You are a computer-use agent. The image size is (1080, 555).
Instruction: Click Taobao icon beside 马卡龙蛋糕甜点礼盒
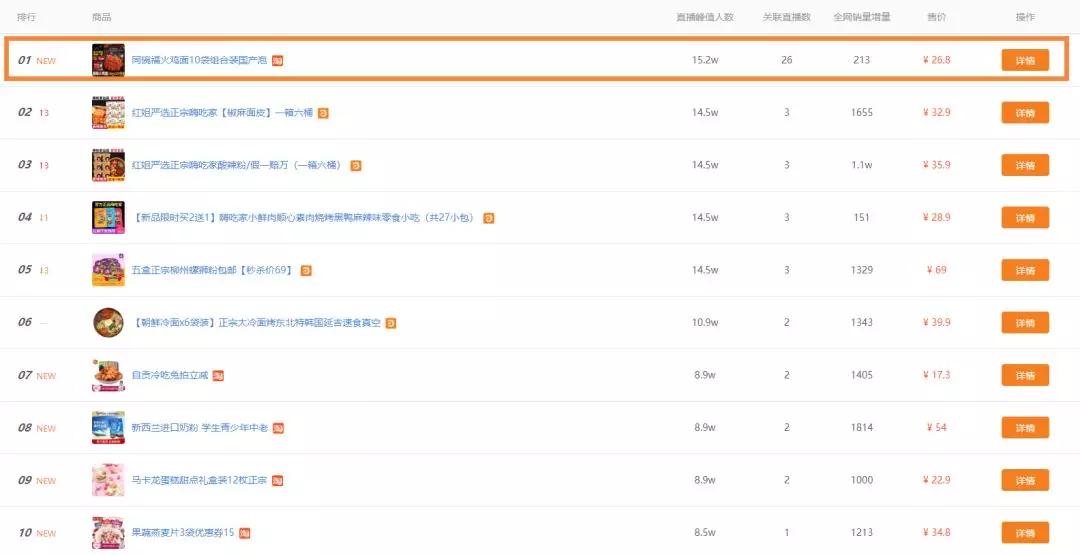pos(278,481)
